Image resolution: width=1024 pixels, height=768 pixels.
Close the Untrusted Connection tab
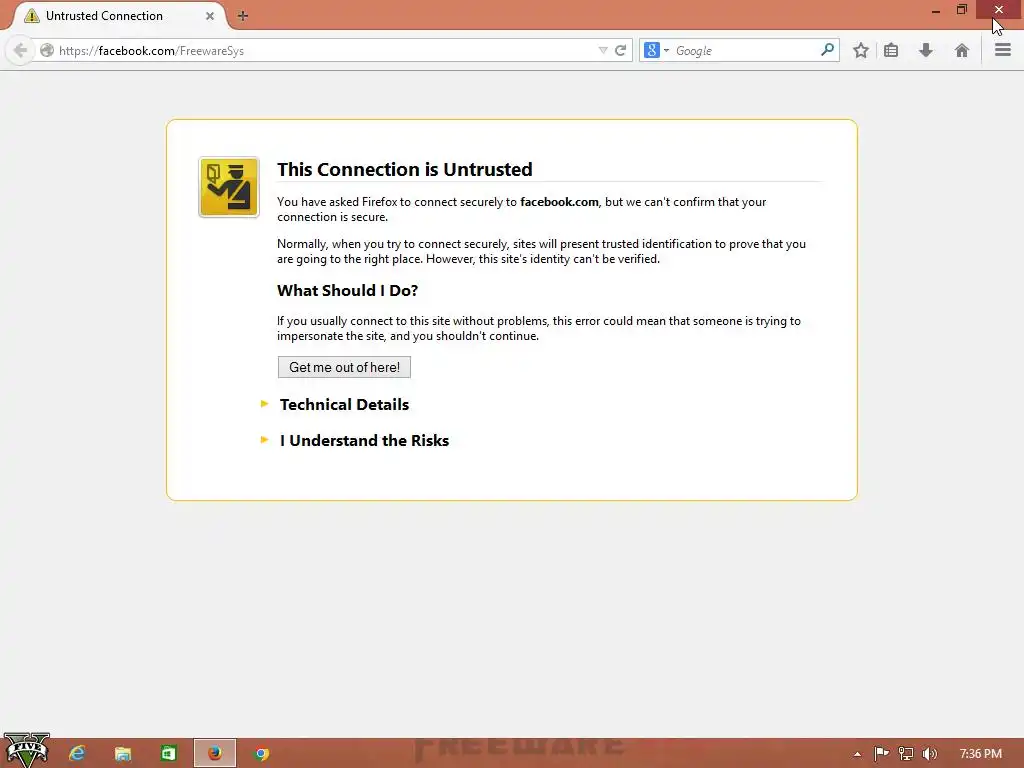210,16
